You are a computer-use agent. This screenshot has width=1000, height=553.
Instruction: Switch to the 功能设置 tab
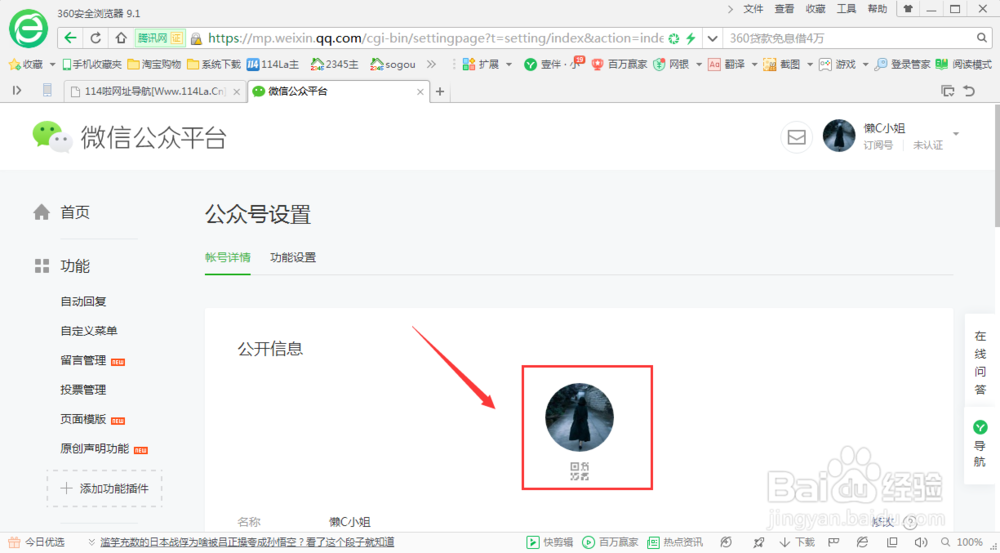293,258
